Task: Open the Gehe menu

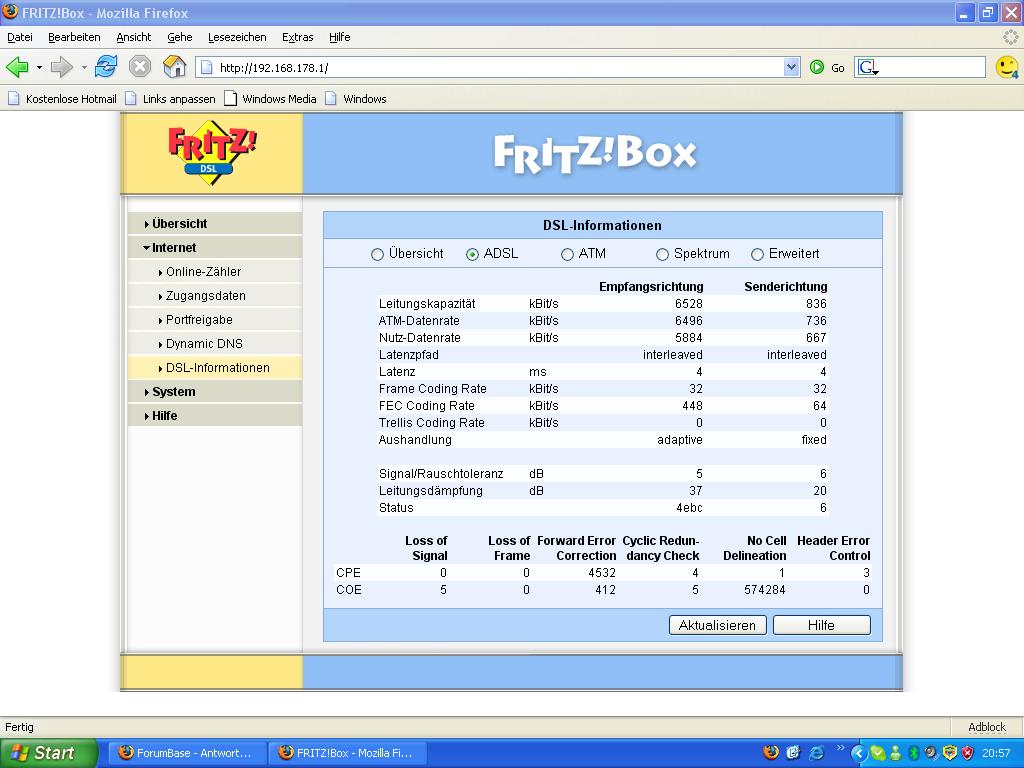Action: point(180,37)
